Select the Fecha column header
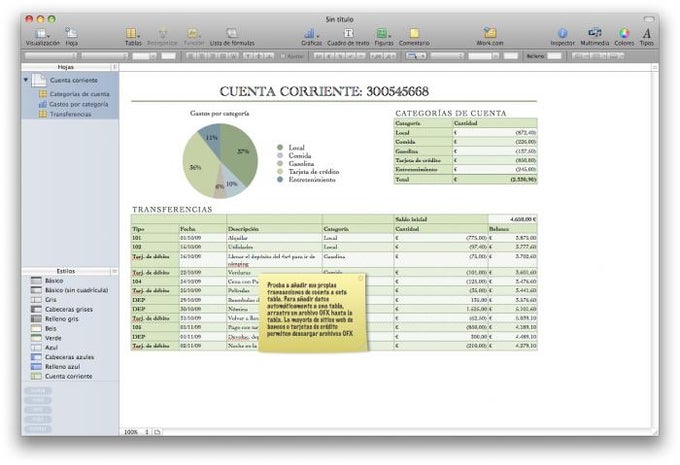680x465 pixels. pos(203,229)
